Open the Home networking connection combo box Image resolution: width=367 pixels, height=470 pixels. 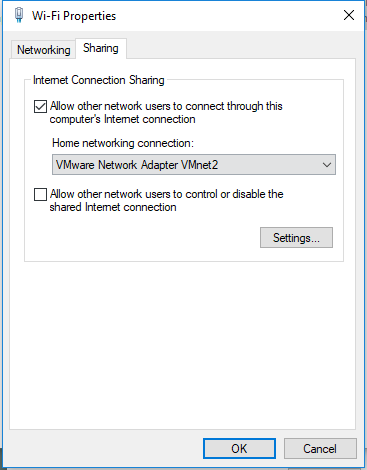point(194,165)
